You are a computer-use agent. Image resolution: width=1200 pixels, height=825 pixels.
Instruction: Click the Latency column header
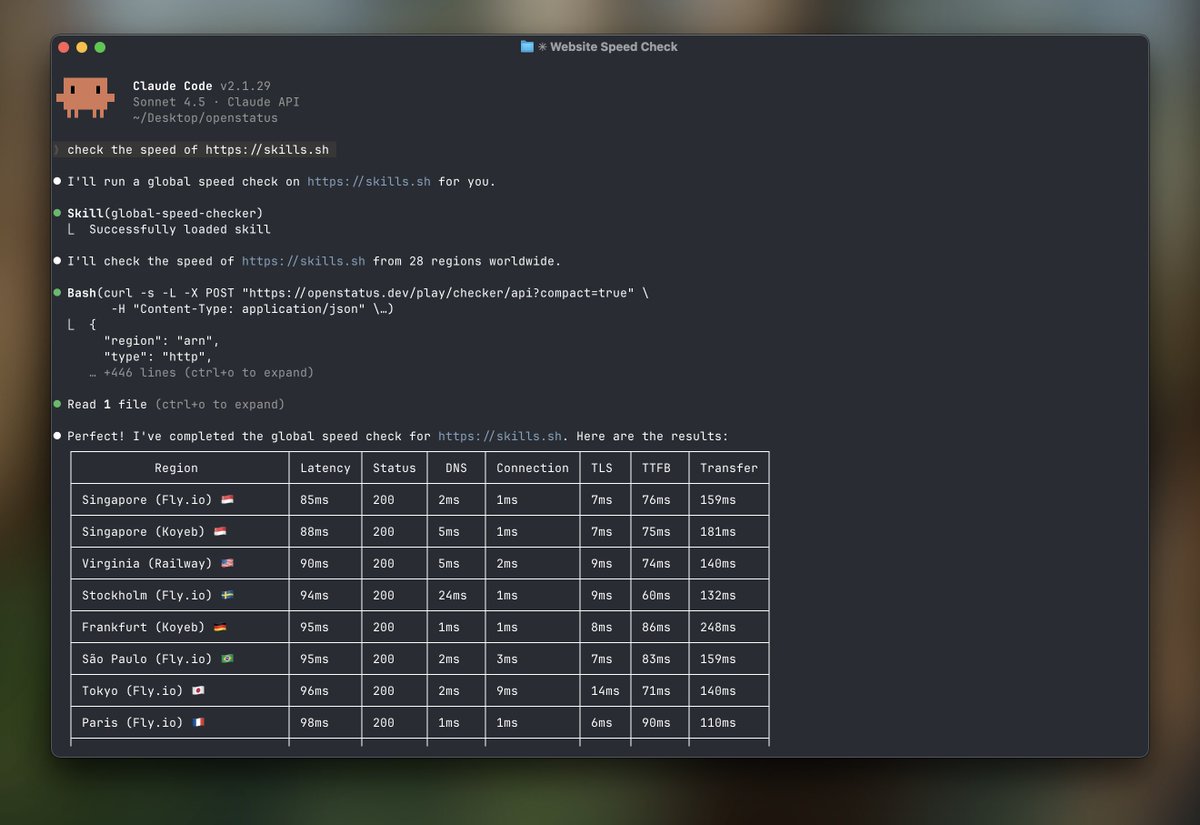(325, 468)
